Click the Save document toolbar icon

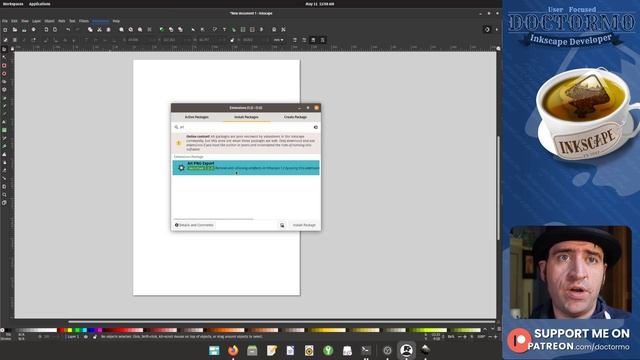click(x=24, y=30)
